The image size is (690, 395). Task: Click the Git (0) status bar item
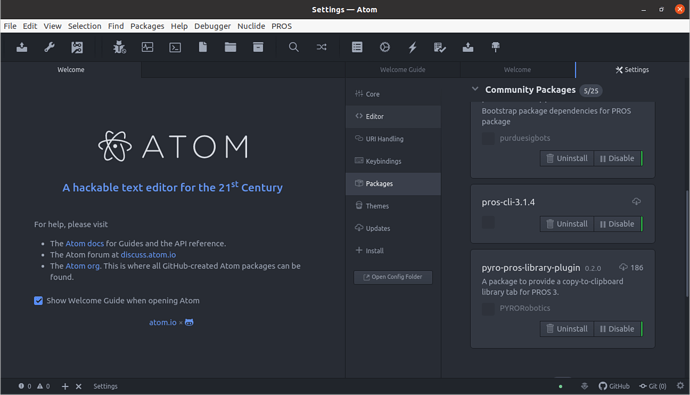(x=653, y=386)
